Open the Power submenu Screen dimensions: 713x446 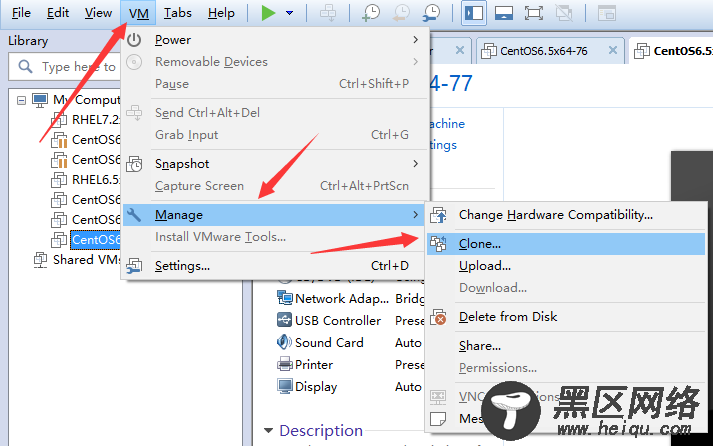[276, 40]
